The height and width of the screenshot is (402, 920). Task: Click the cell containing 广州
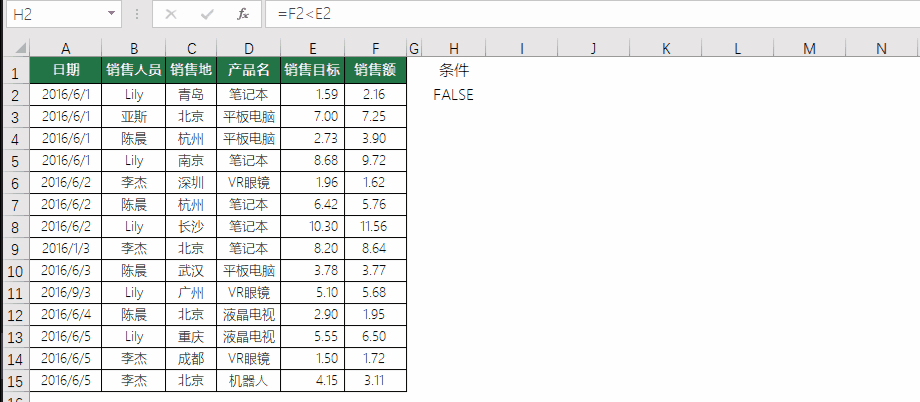point(191,293)
